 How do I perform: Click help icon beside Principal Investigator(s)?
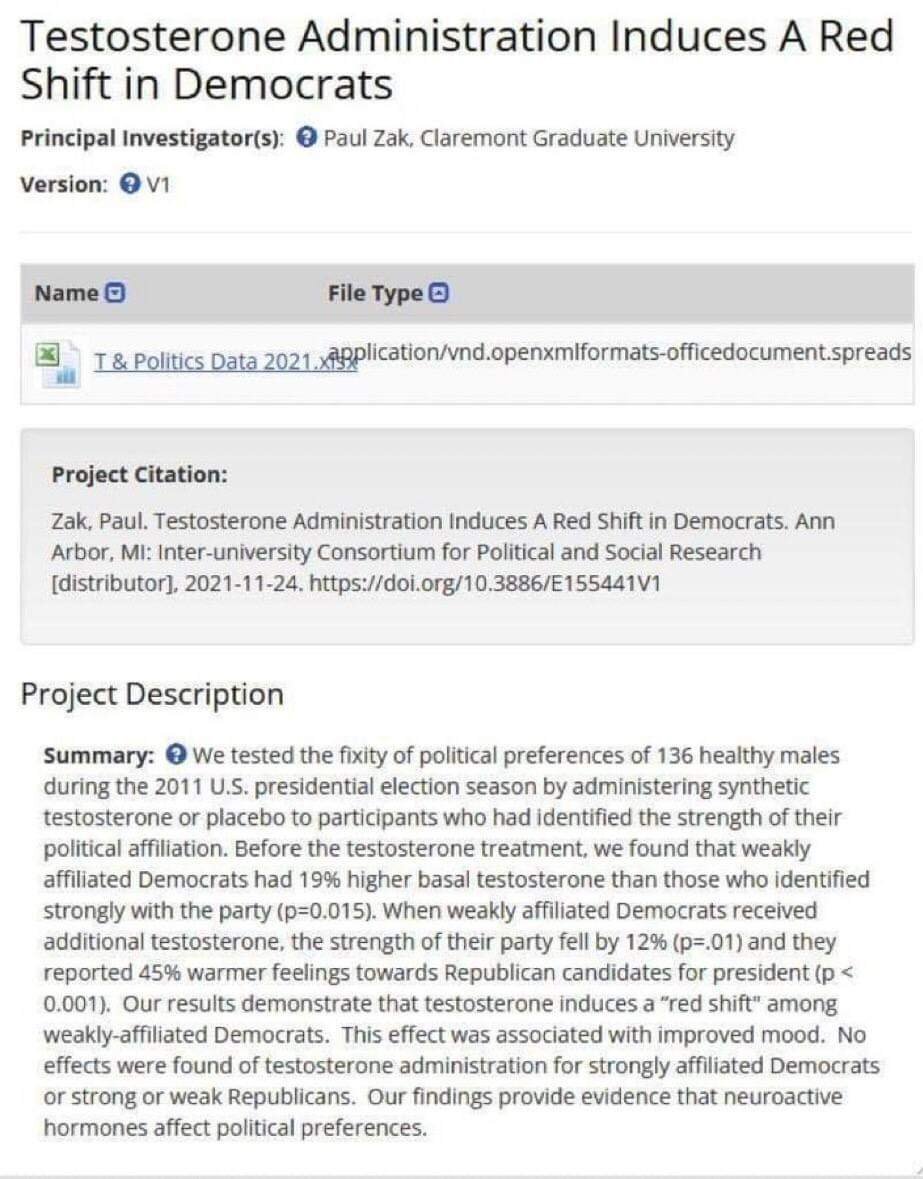pyautogui.click(x=308, y=139)
